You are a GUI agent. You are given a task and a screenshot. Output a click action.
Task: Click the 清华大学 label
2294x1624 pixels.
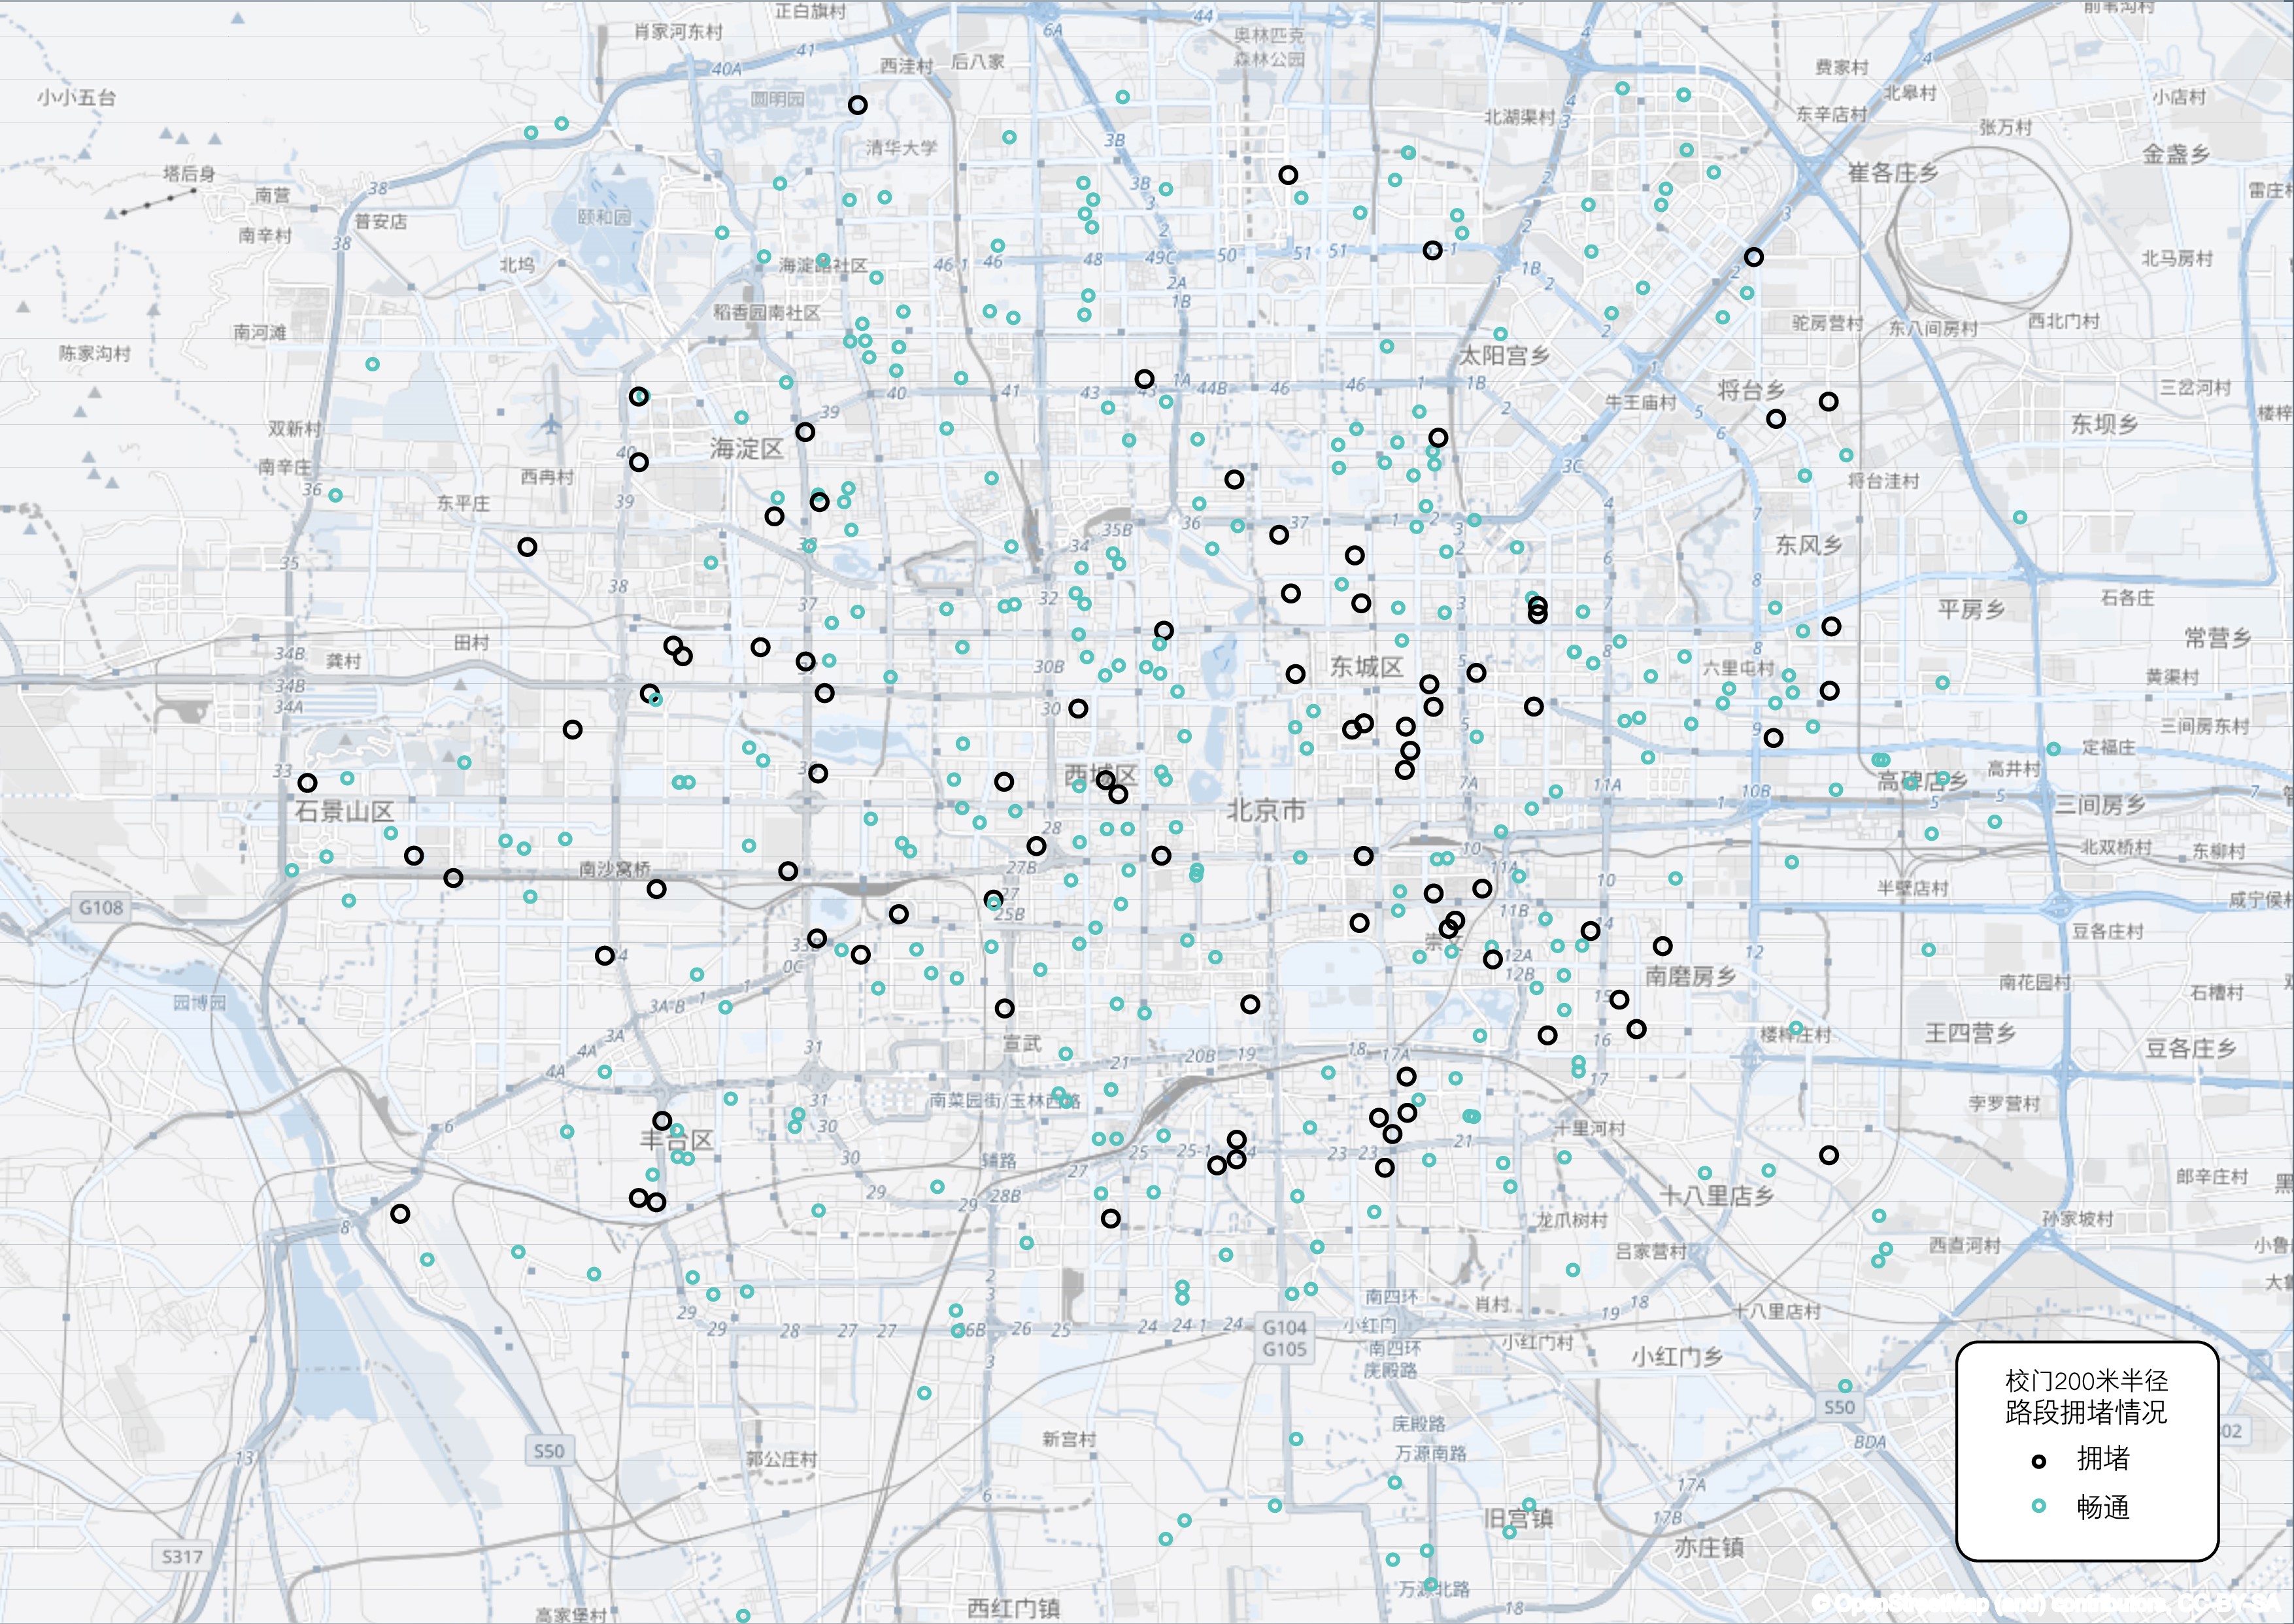click(x=902, y=148)
